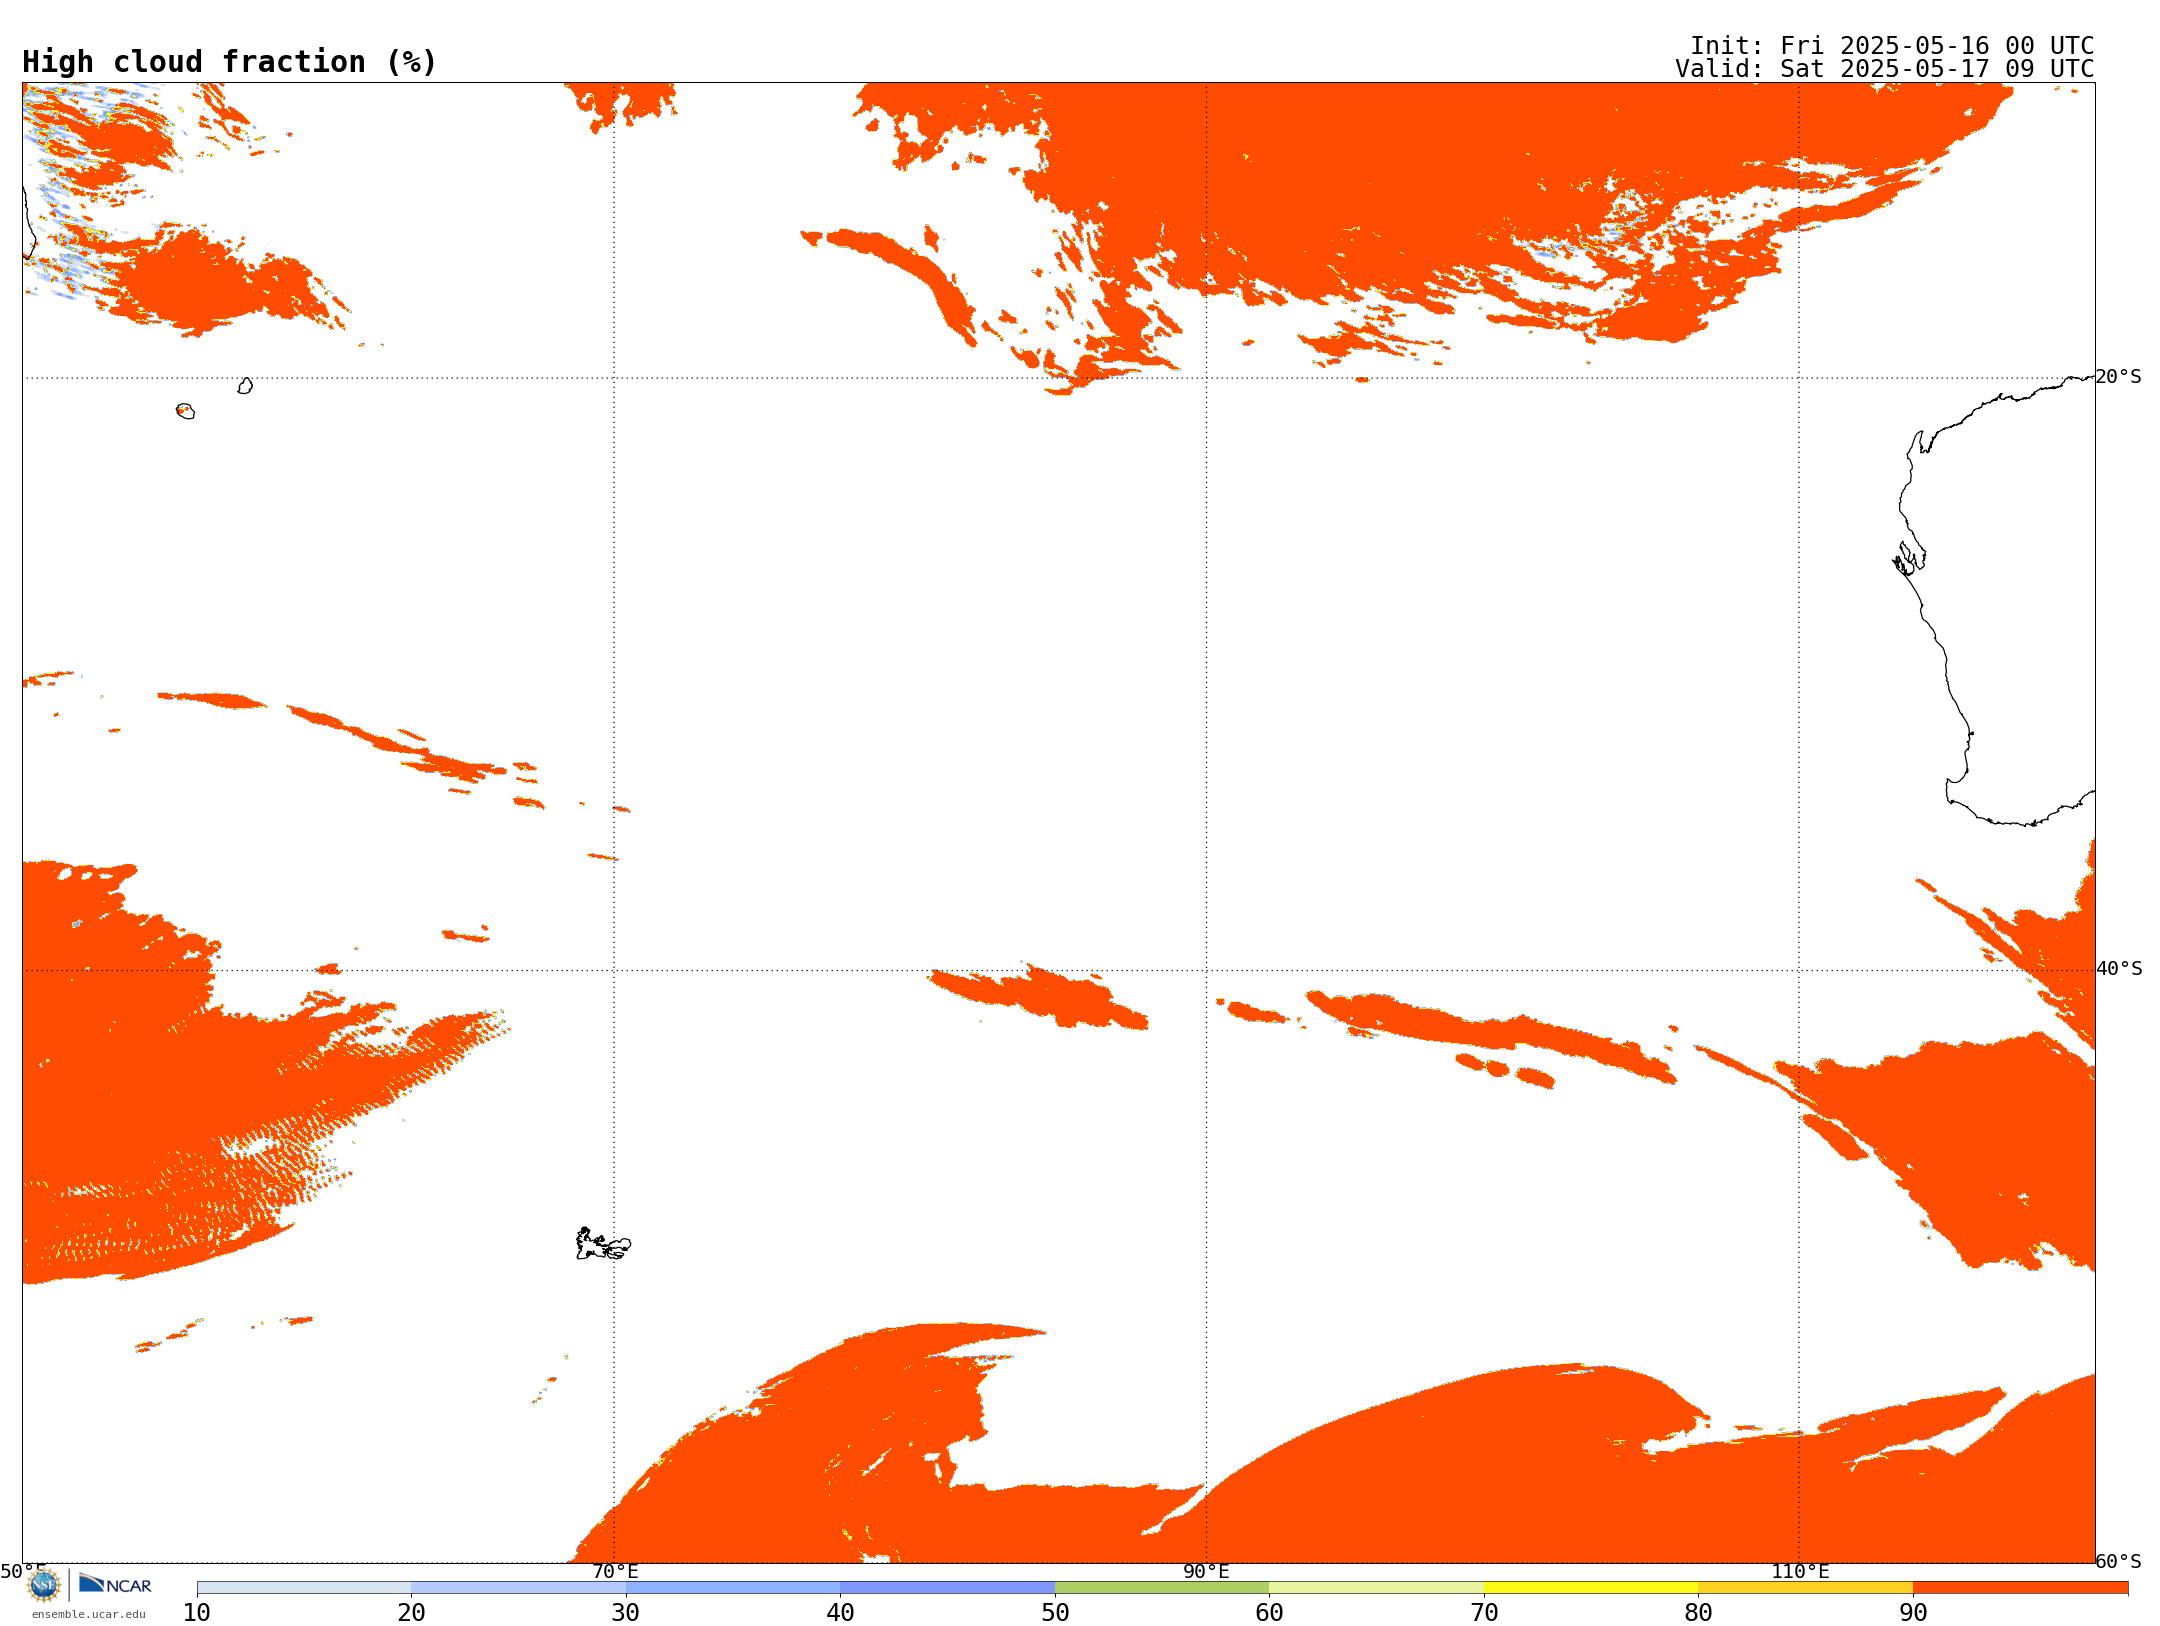
Task: Click the 60-70 pale yellow-green colorbar segment
Action: click(x=1376, y=1588)
